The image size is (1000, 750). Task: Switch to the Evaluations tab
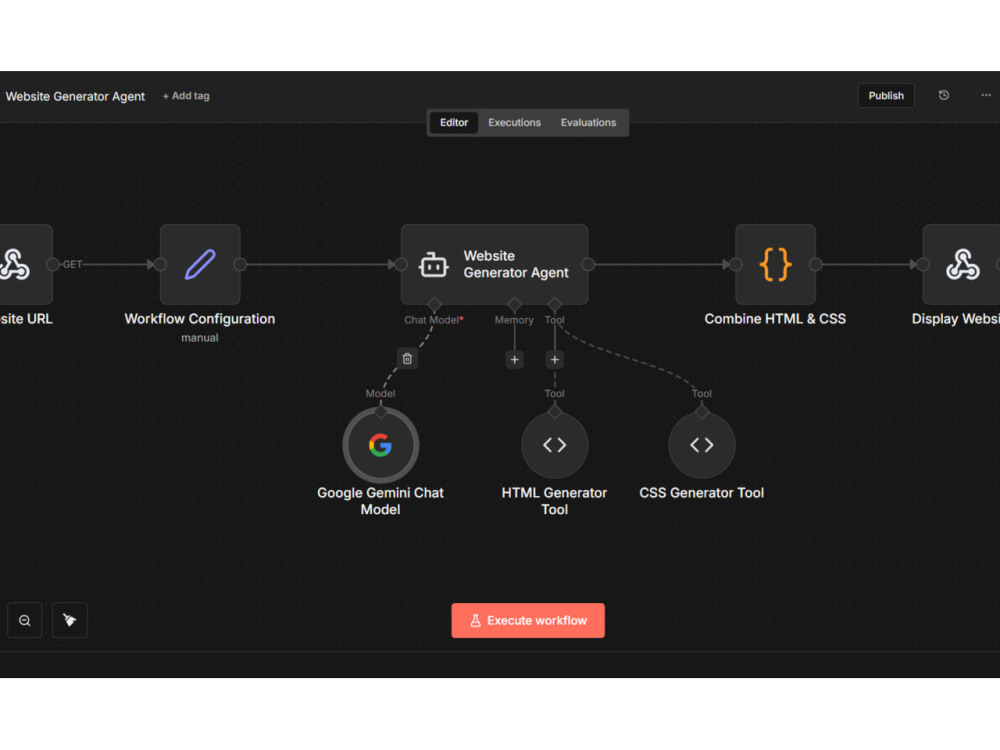pos(588,122)
